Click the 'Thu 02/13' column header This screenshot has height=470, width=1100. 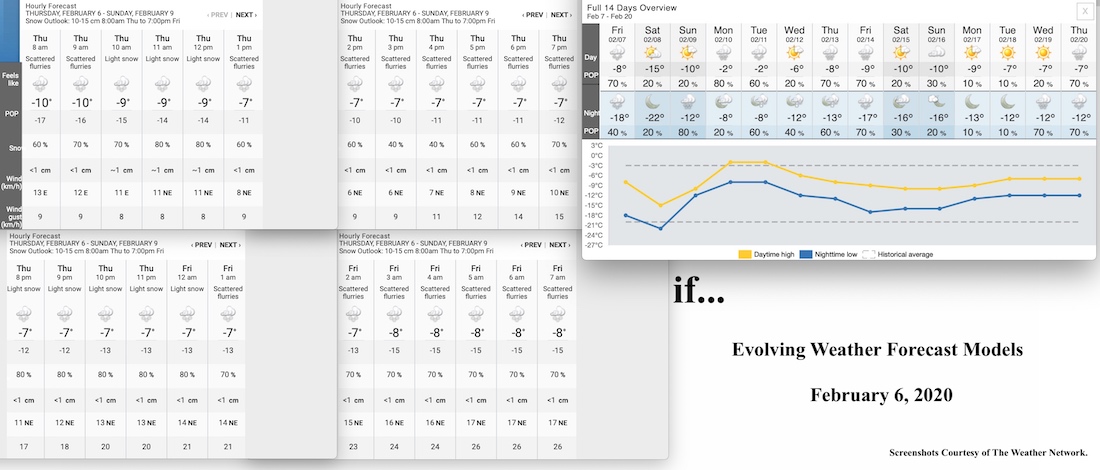tap(830, 34)
